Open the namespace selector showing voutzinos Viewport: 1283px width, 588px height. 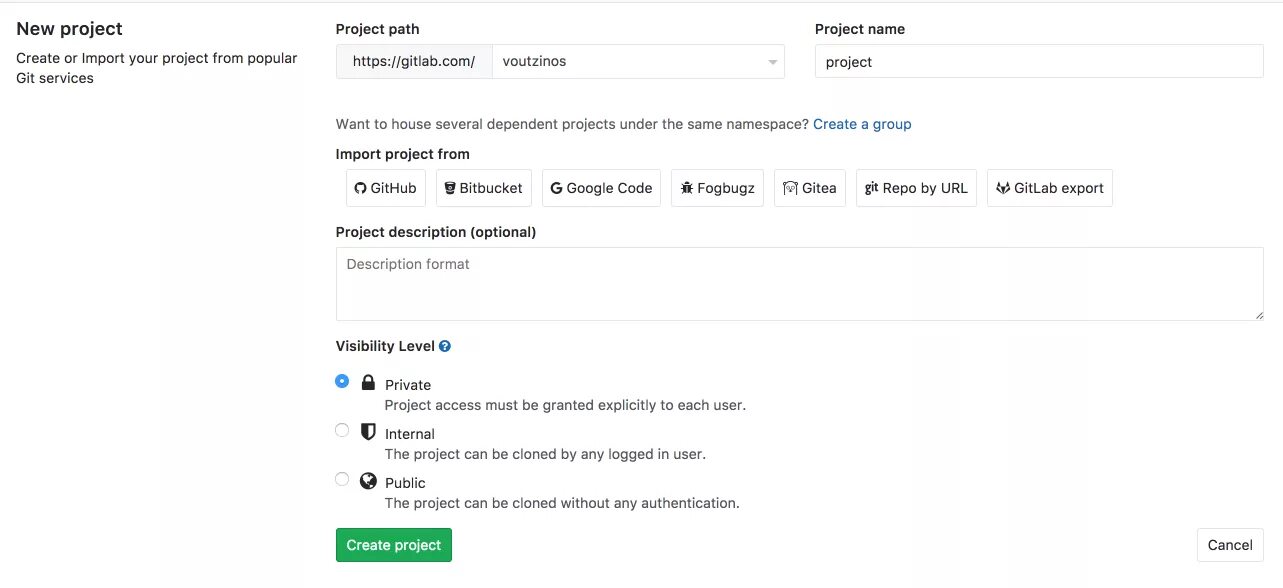(638, 61)
